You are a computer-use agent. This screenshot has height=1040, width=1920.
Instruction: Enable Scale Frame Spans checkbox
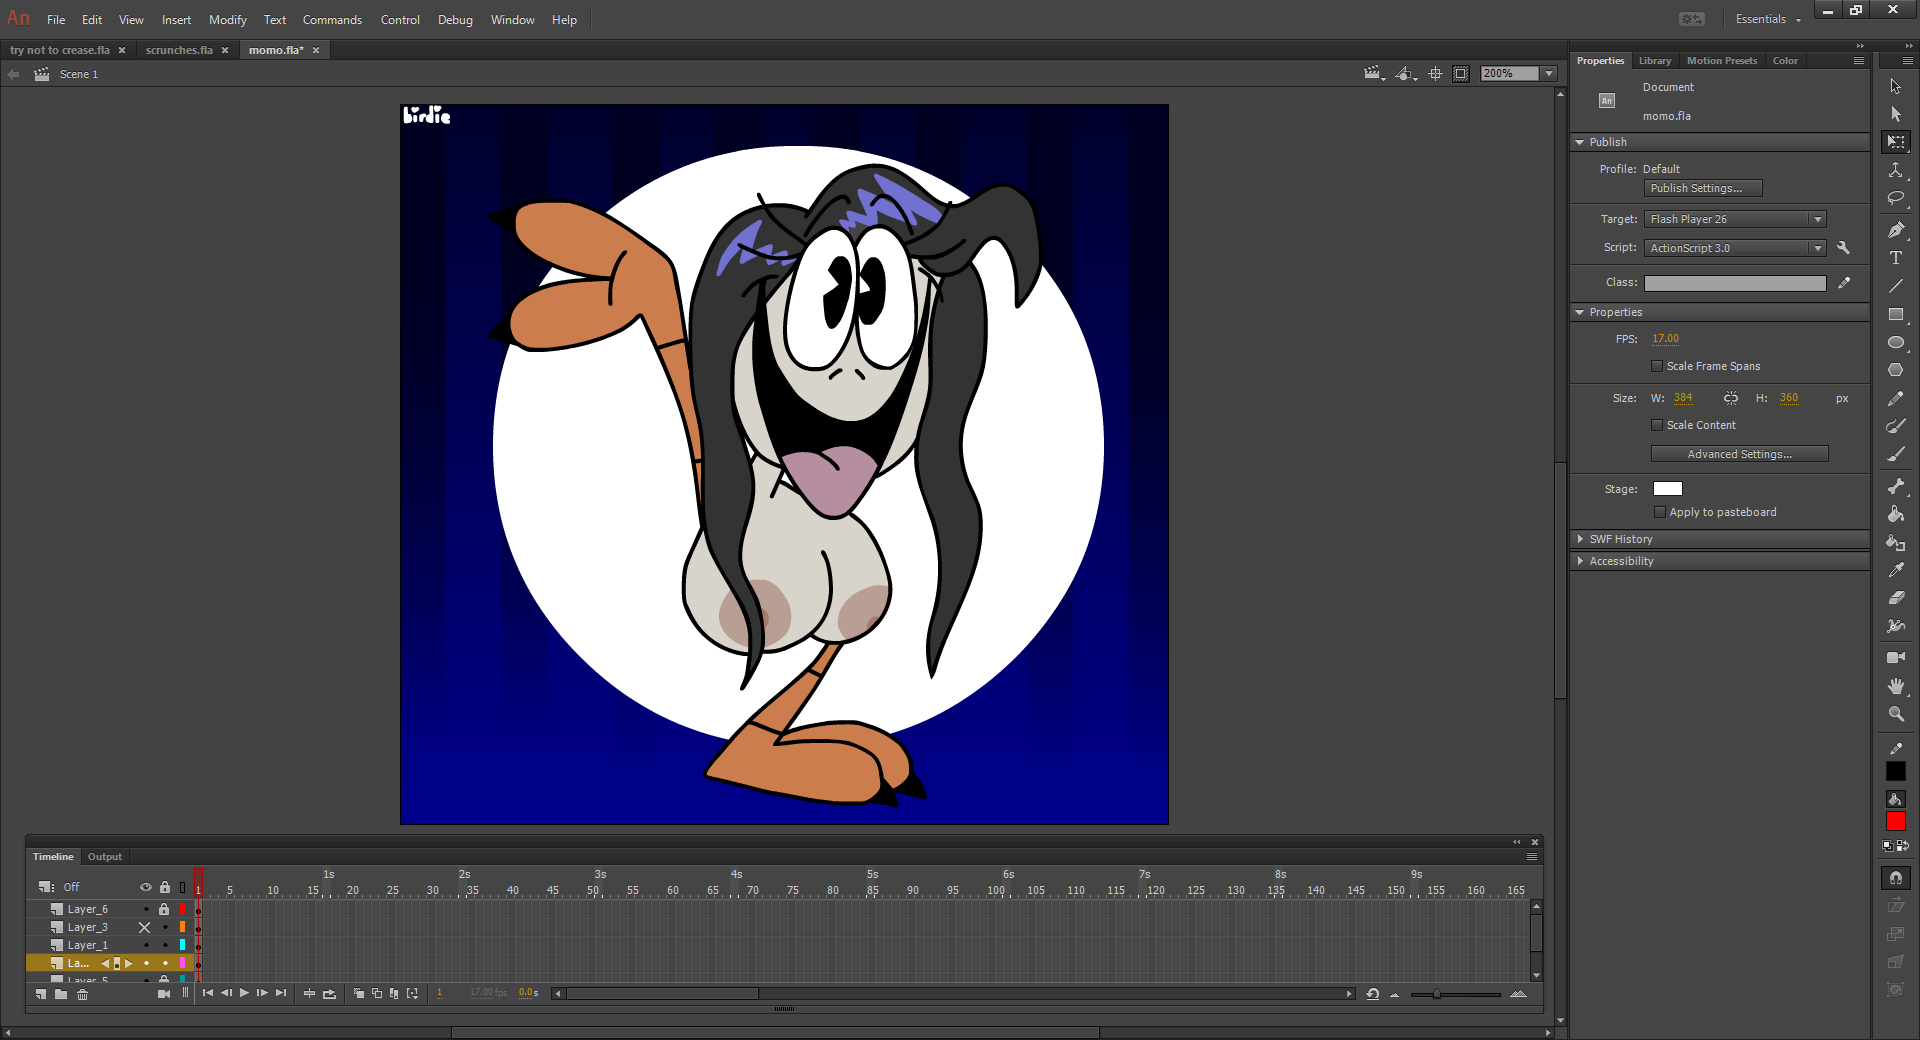pos(1657,366)
